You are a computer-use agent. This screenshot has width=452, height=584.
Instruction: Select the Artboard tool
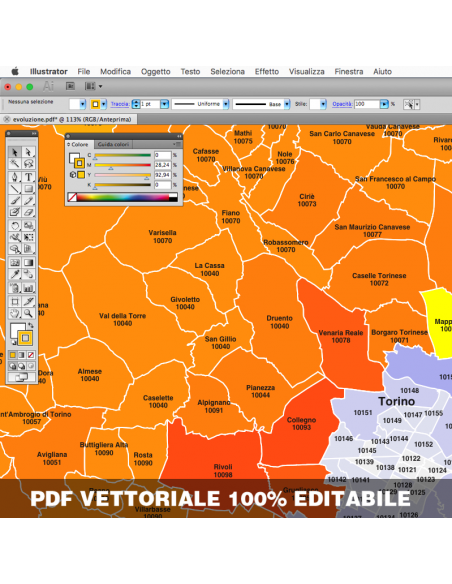point(15,301)
